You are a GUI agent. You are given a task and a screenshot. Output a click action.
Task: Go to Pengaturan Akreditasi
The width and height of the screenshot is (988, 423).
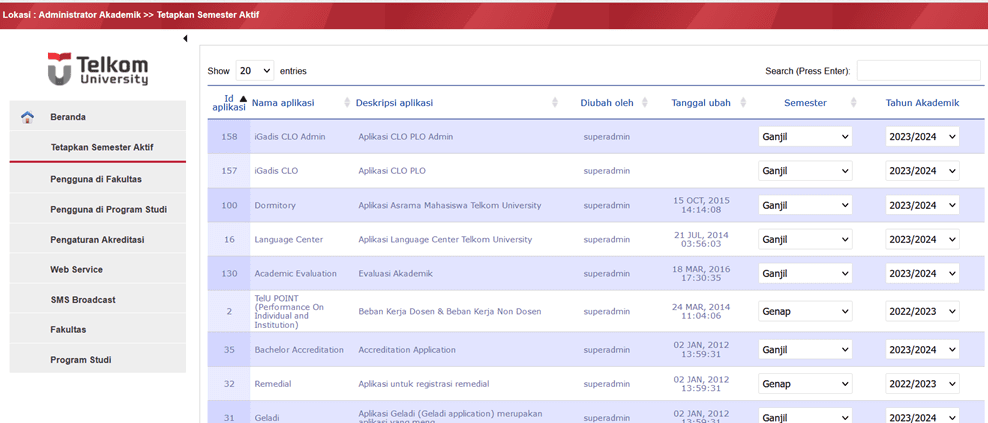pyautogui.click(x=98, y=240)
